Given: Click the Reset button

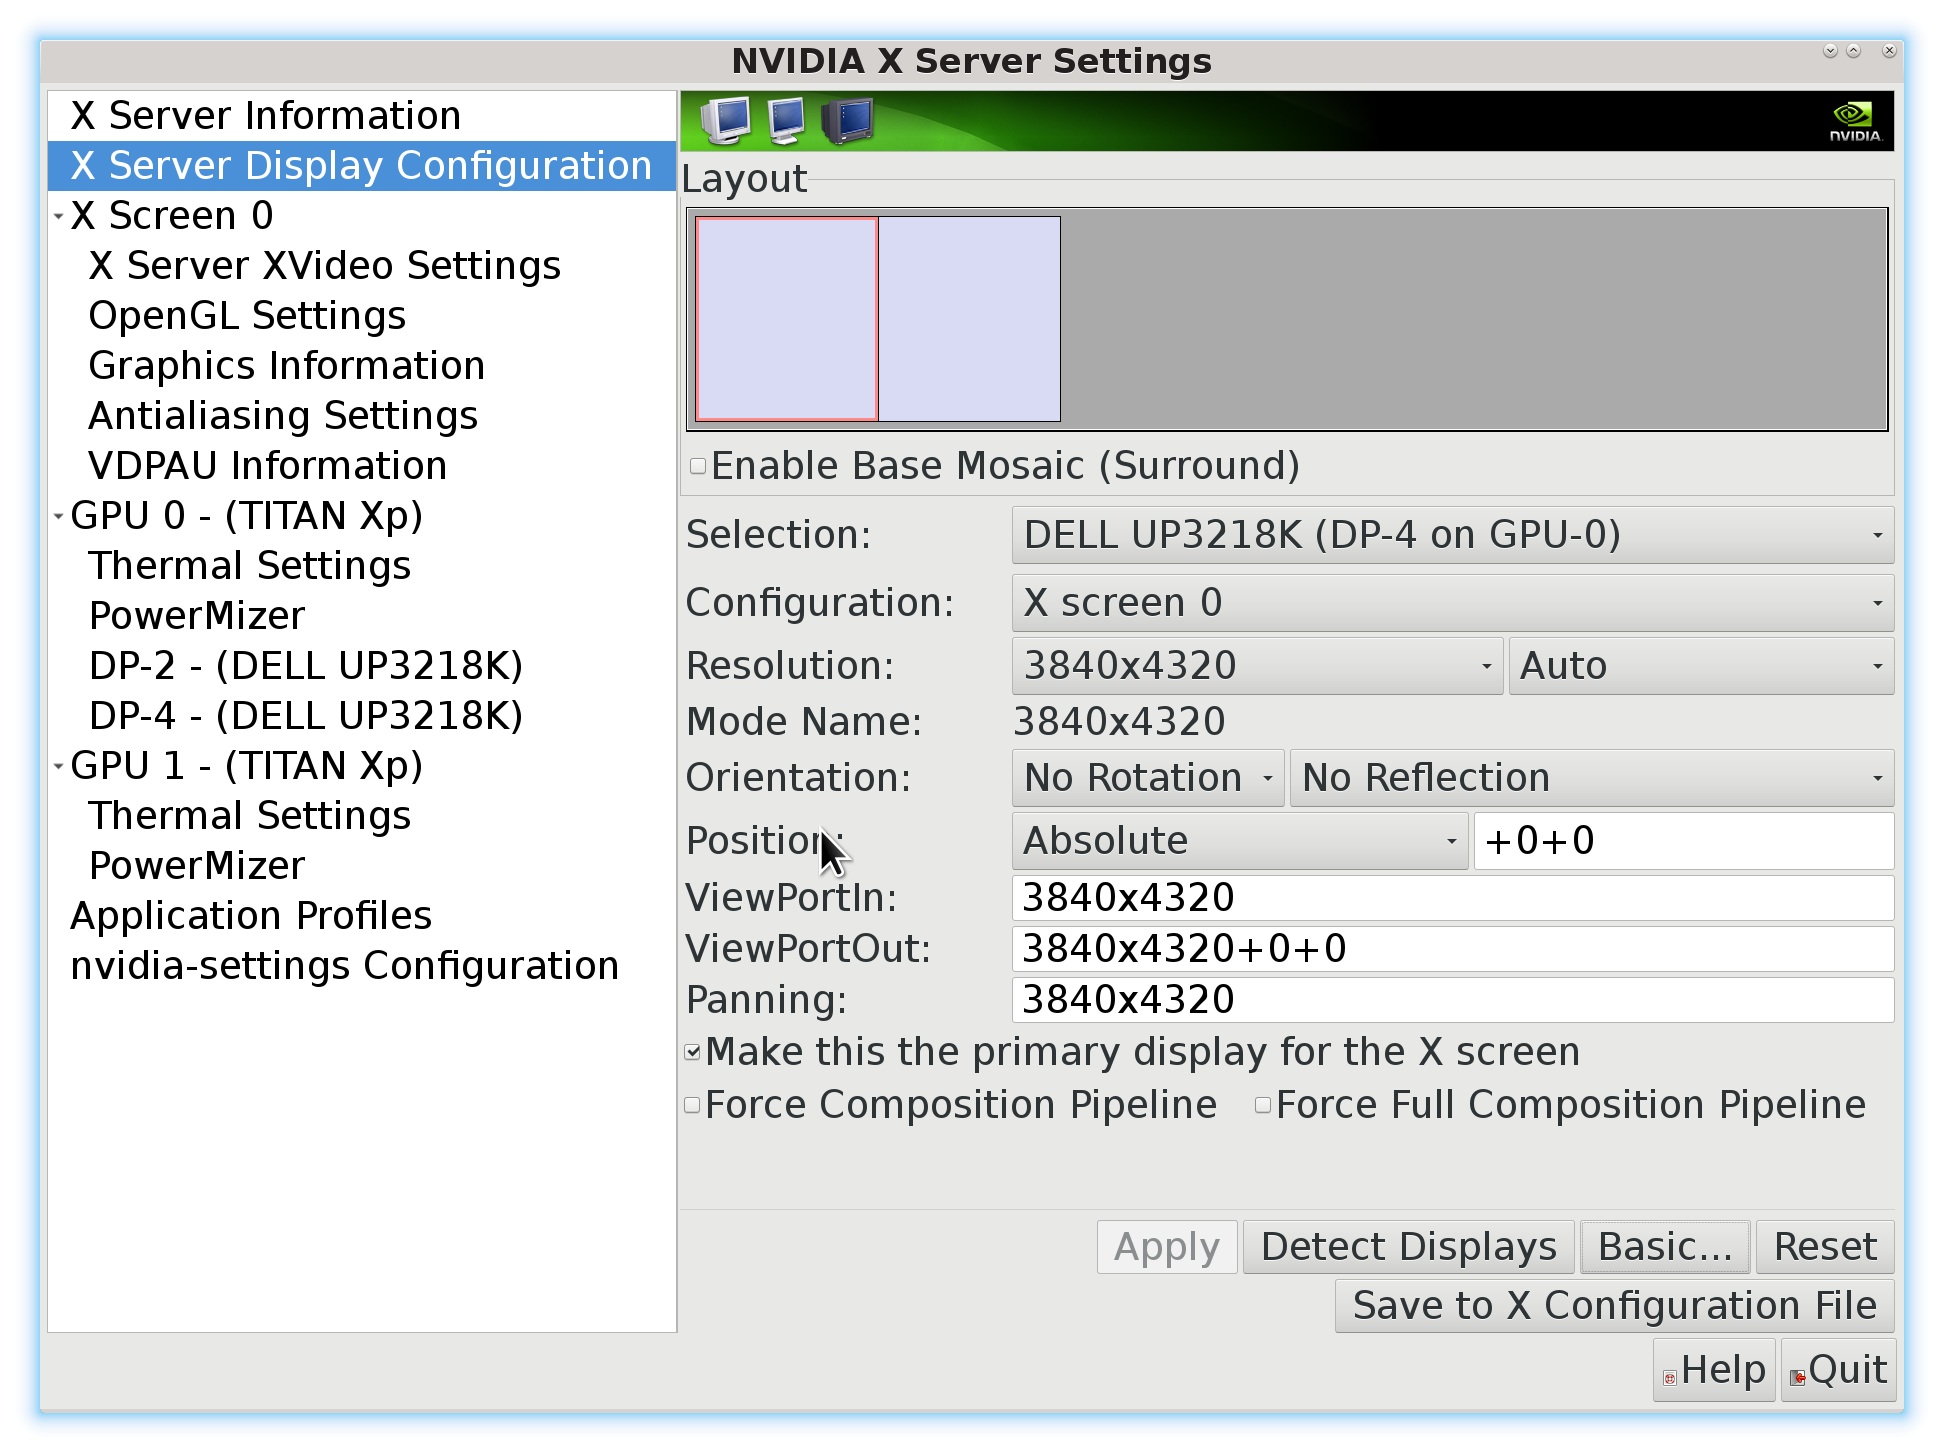Looking at the screenshot, I should click(1825, 1247).
